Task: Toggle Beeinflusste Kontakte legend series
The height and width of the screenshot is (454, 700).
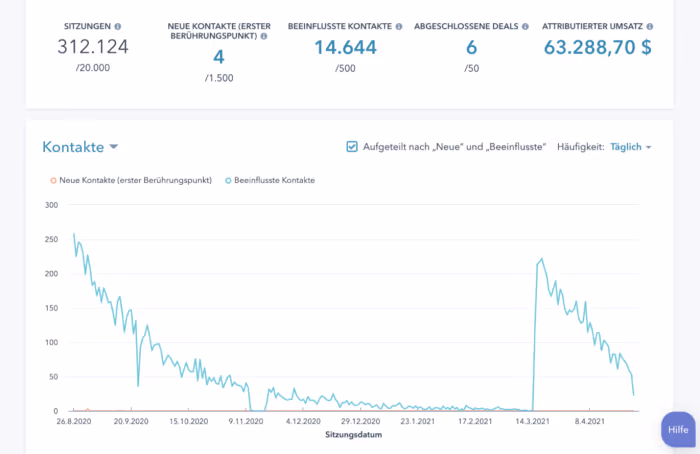Action: coord(270,180)
